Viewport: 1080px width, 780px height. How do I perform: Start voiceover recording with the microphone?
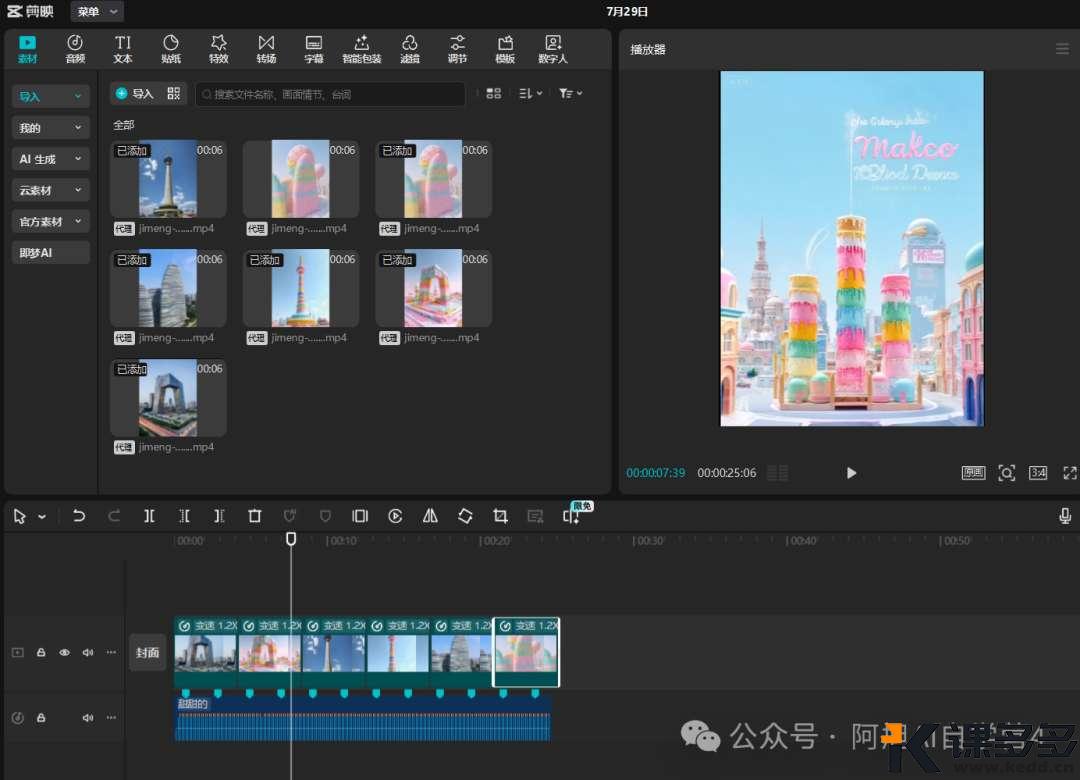1065,515
